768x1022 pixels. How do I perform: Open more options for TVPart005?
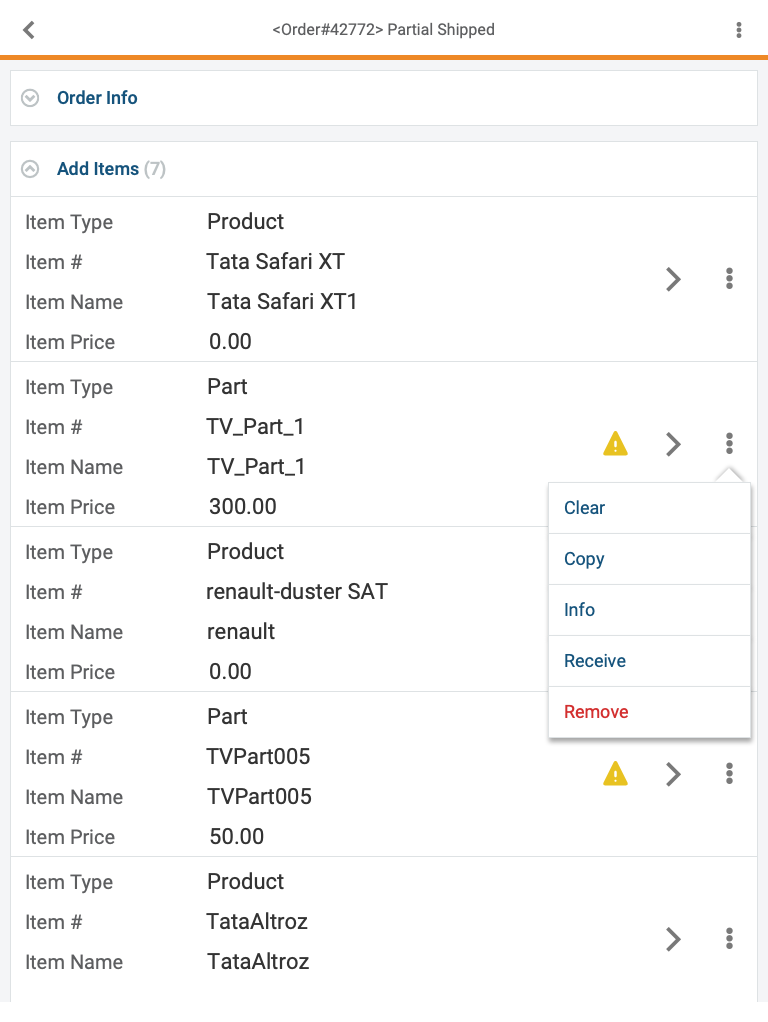click(x=730, y=774)
